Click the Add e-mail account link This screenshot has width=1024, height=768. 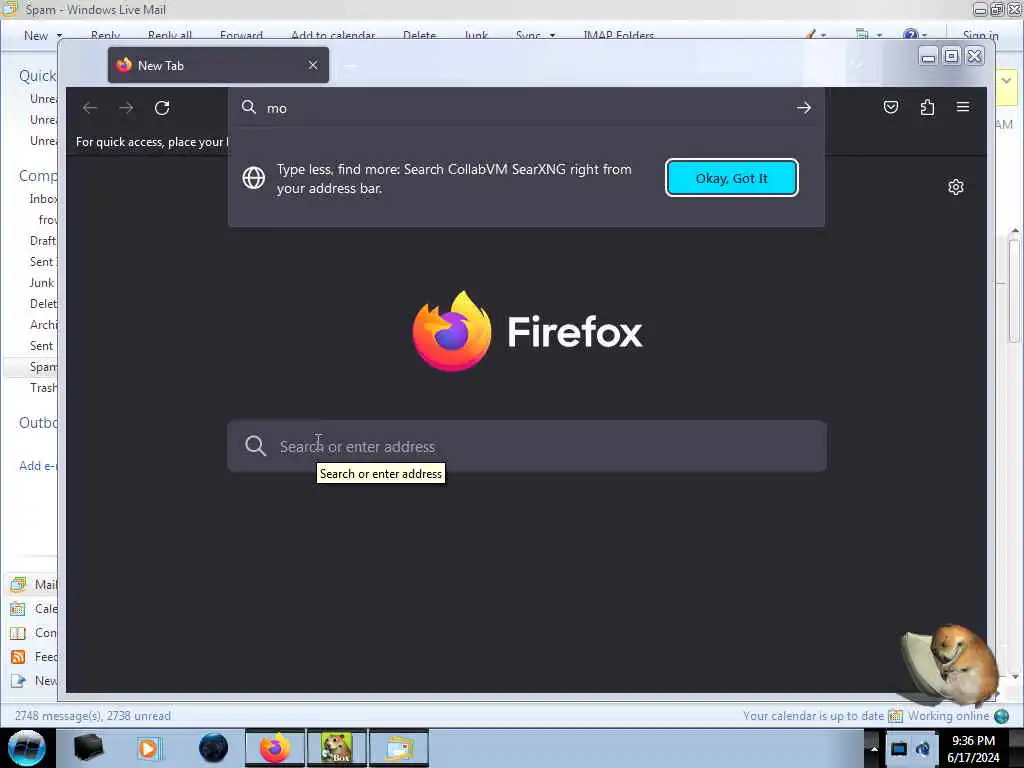[38, 466]
